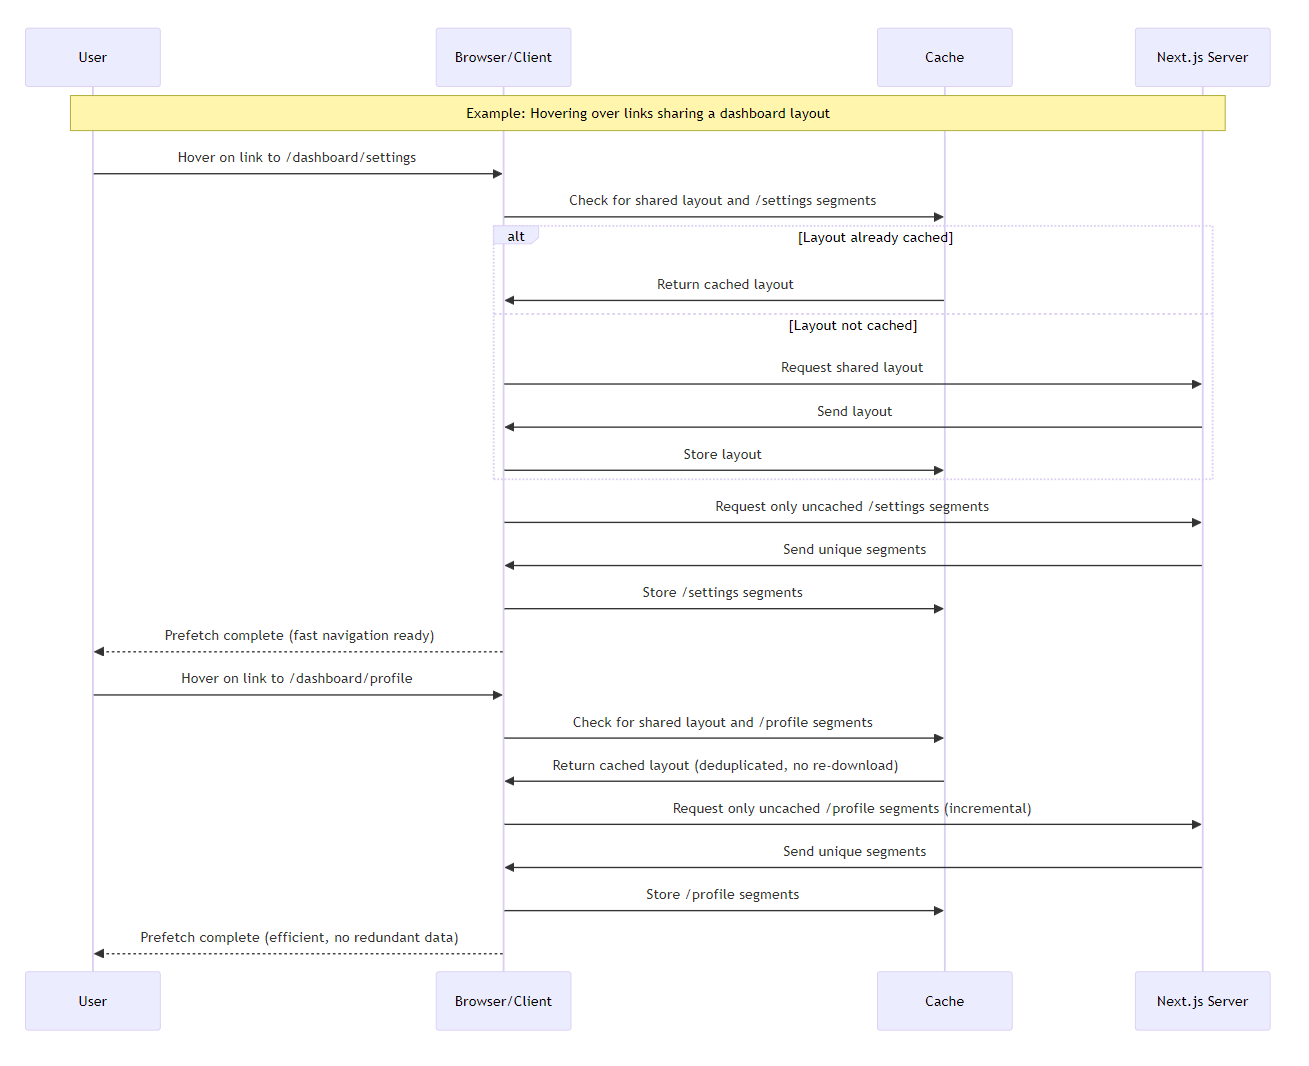The height and width of the screenshot is (1066, 1309).
Task: Click the Send layout message text
Action: tap(854, 411)
